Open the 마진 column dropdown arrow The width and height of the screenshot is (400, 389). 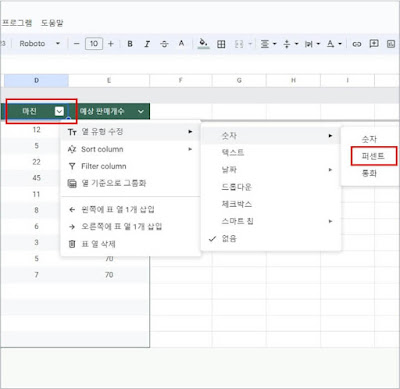(59, 111)
